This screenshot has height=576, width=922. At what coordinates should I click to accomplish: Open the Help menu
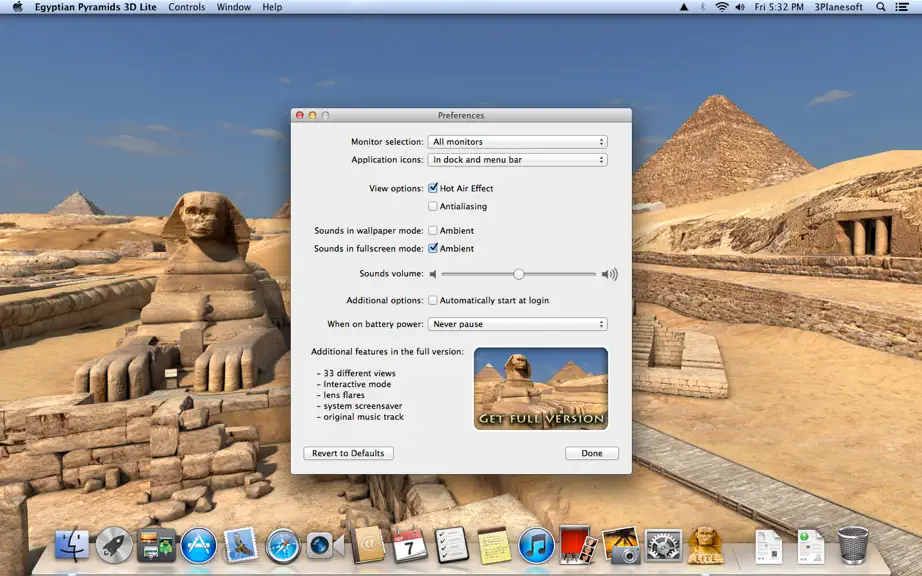272,7
